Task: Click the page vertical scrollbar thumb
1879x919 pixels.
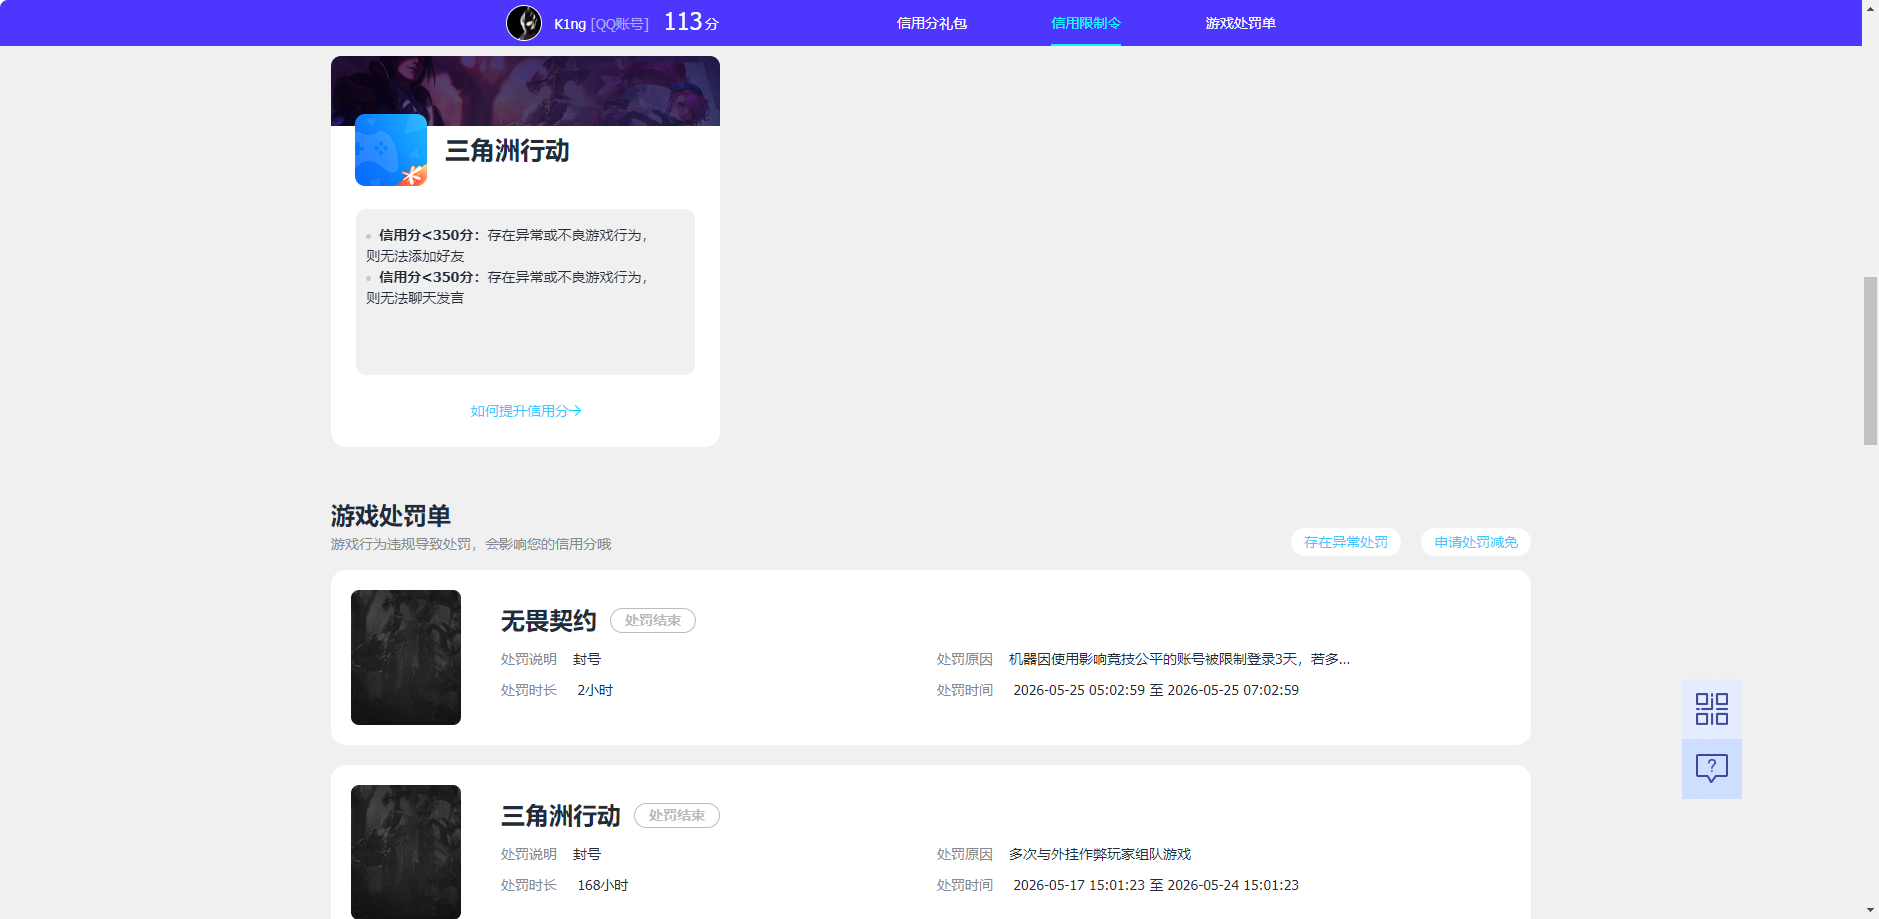Action: 1870,361
